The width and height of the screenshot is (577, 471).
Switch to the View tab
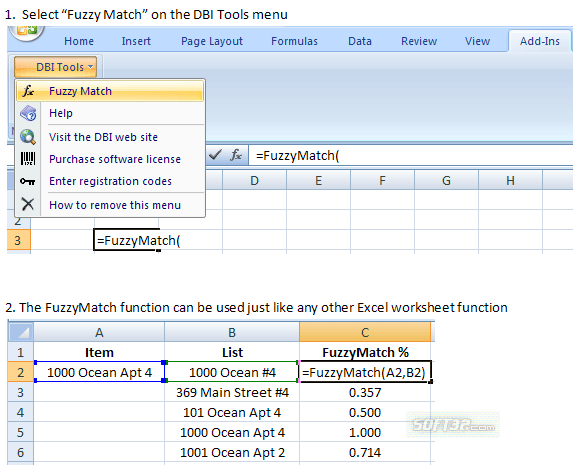pyautogui.click(x=477, y=41)
